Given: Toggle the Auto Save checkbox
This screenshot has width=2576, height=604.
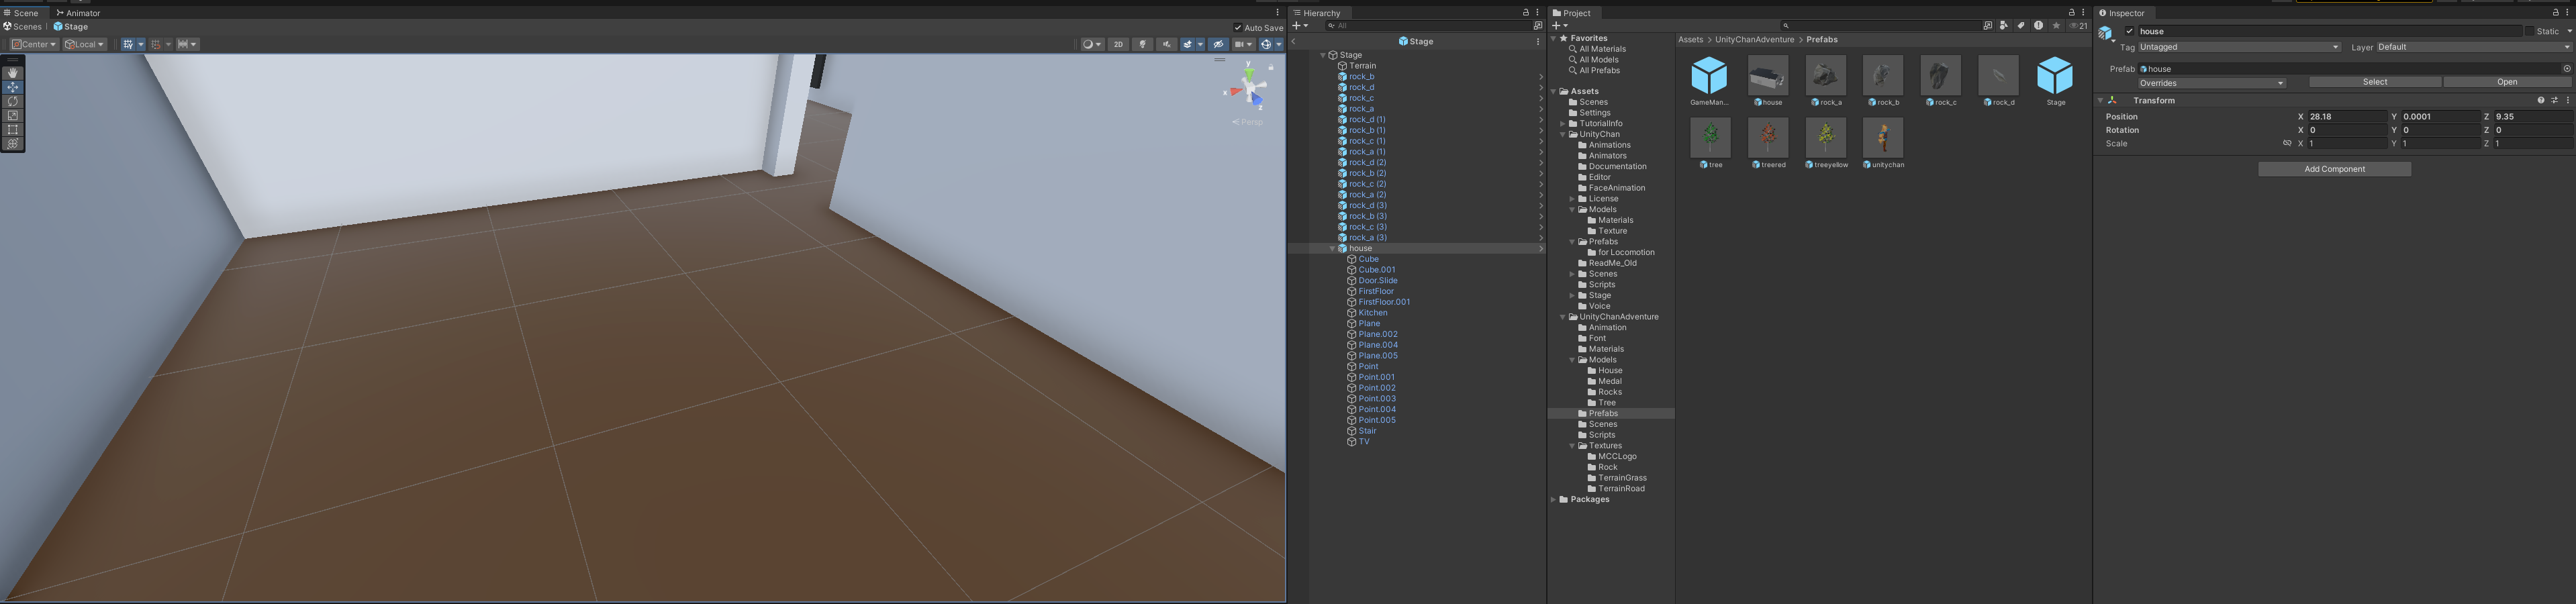Looking at the screenshot, I should 1238,28.
